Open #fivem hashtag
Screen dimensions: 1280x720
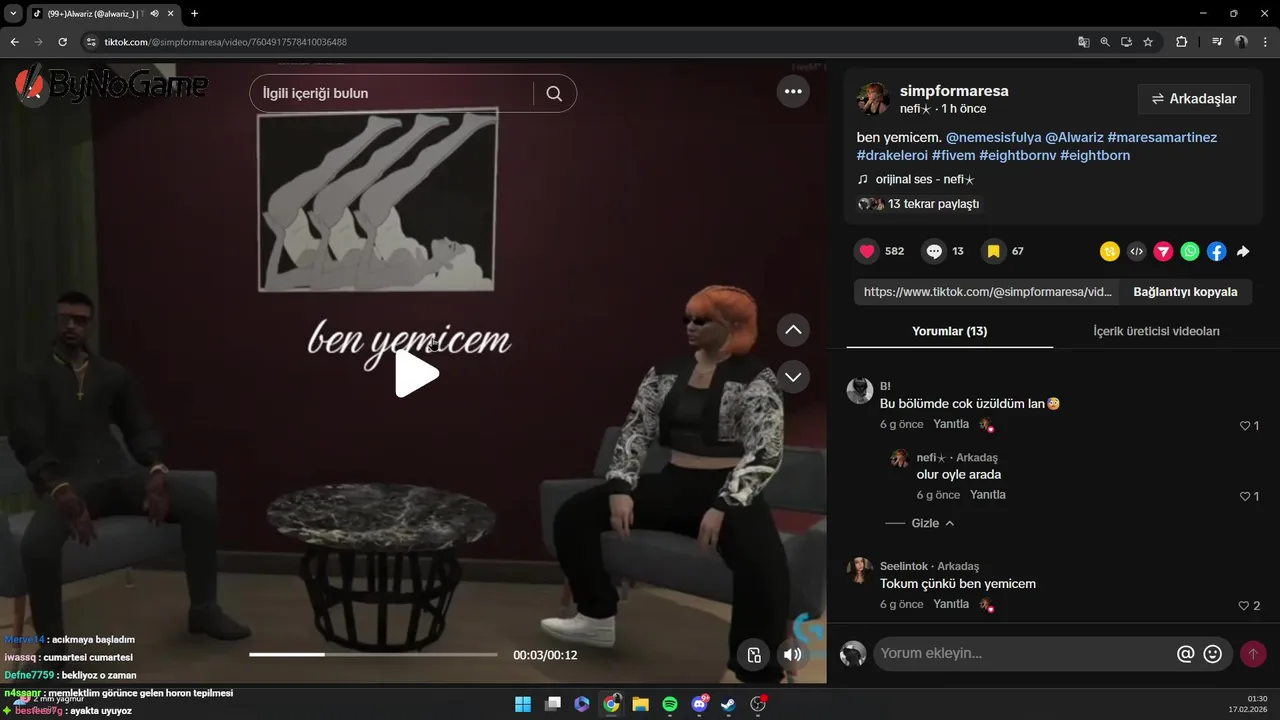point(953,155)
